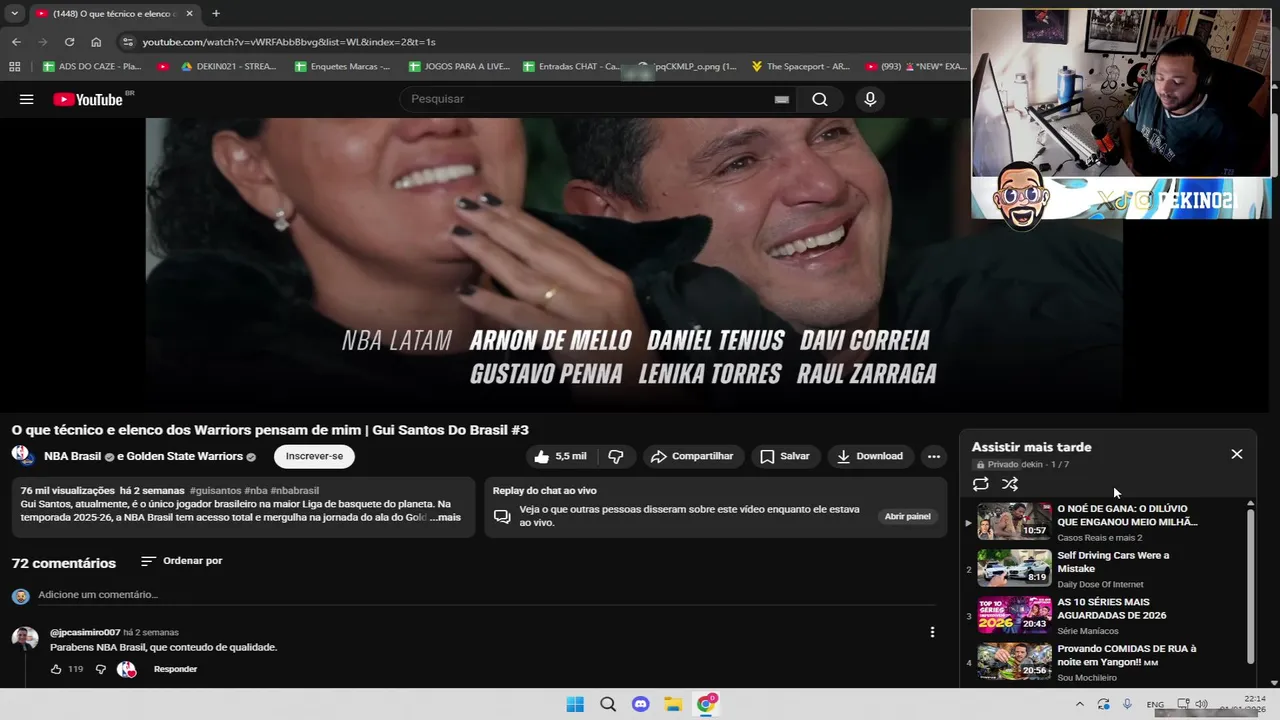Open a new browser tab

point(216,13)
